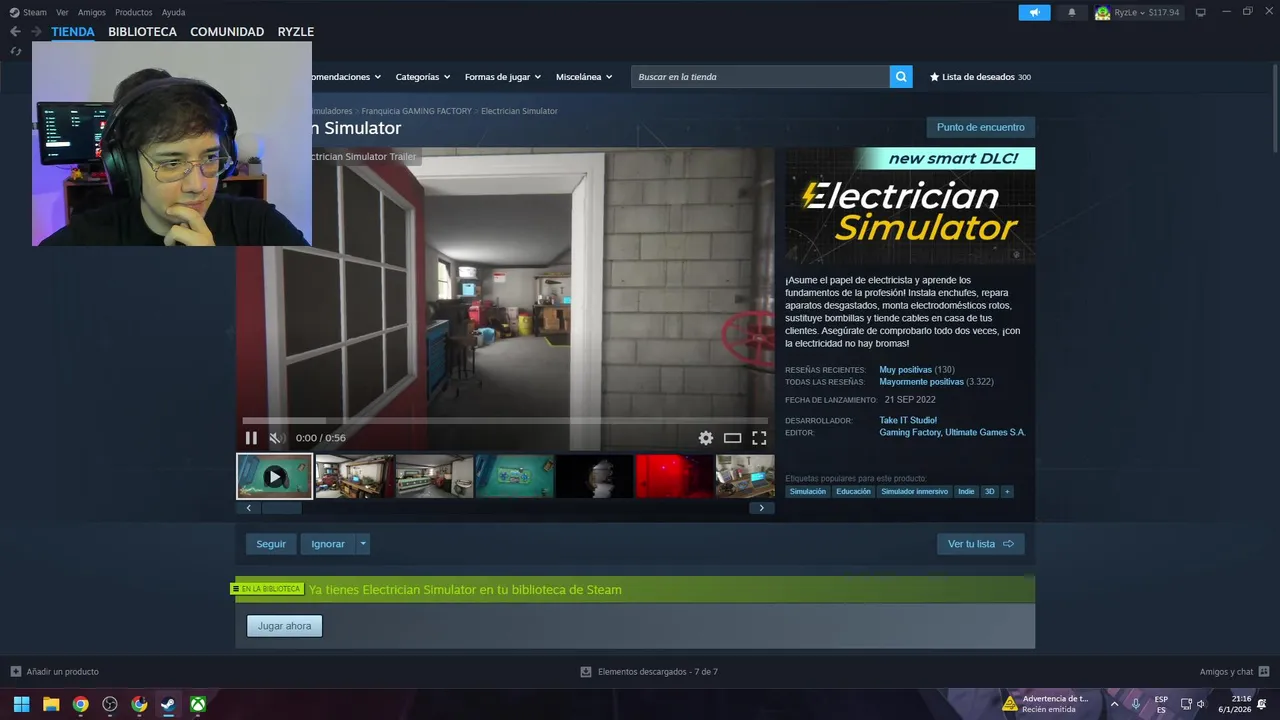This screenshot has height=720, width=1280.
Task: Click the Punto de encuentro button
Action: (980, 127)
